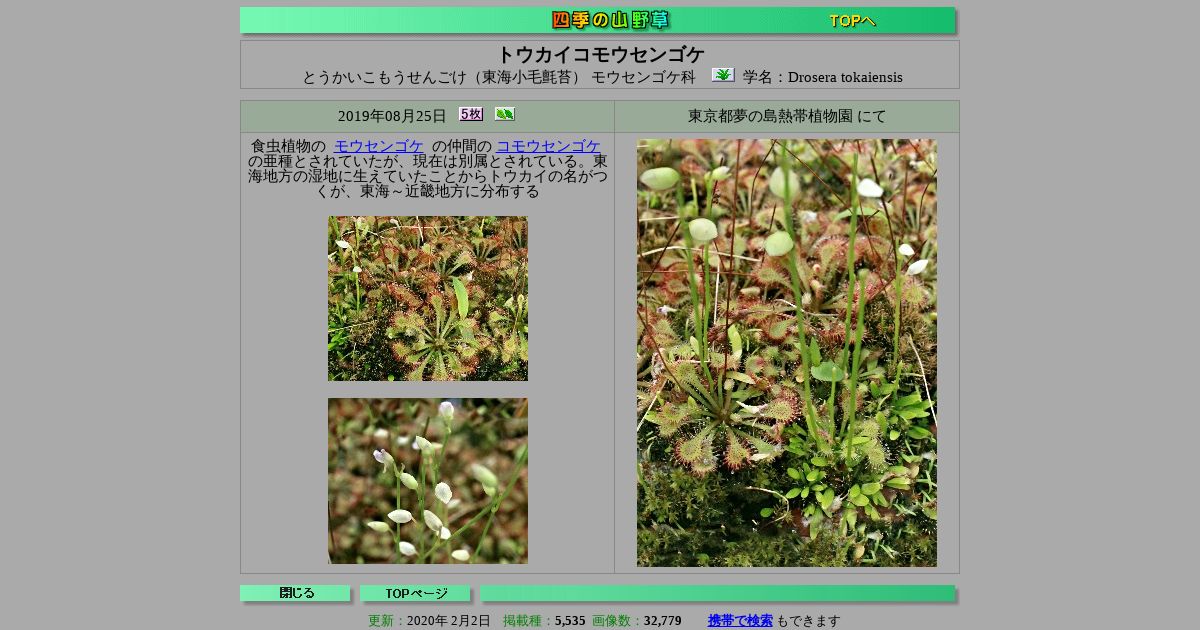Screen dimensions: 1200x630
Task: Select image count 32,779
Action: [663, 621]
